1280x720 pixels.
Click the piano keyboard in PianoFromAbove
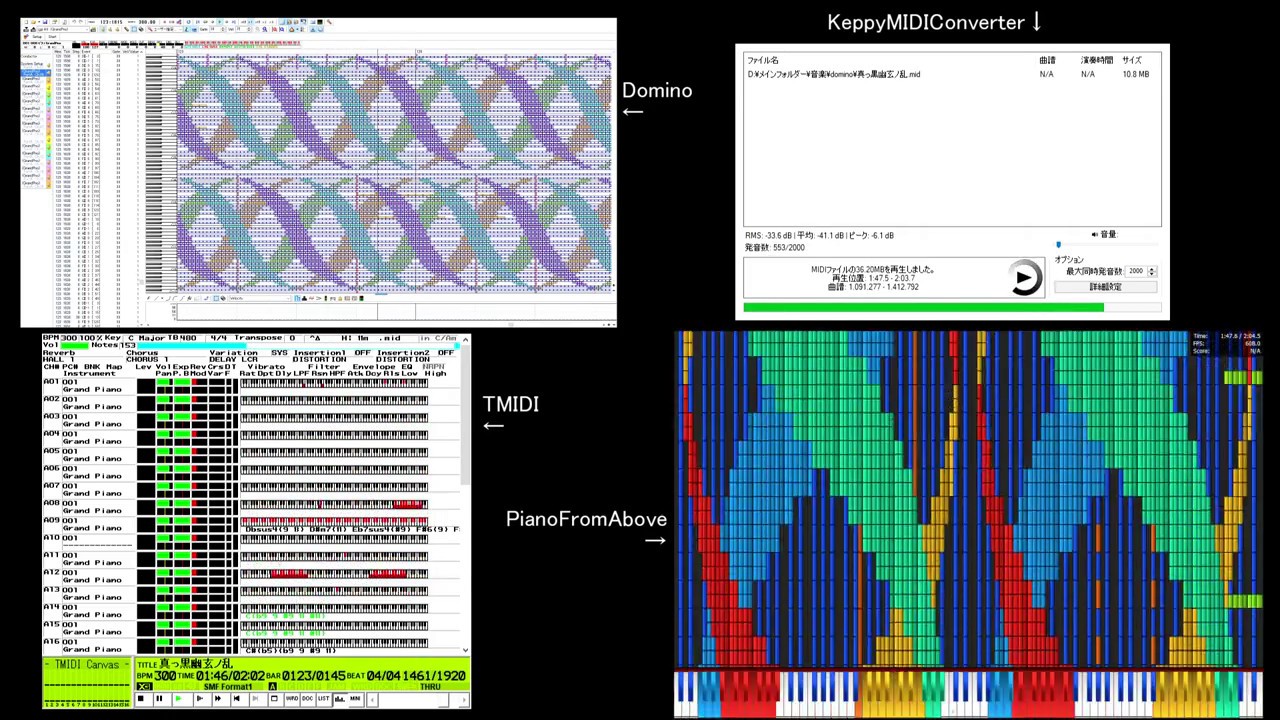pos(968,693)
